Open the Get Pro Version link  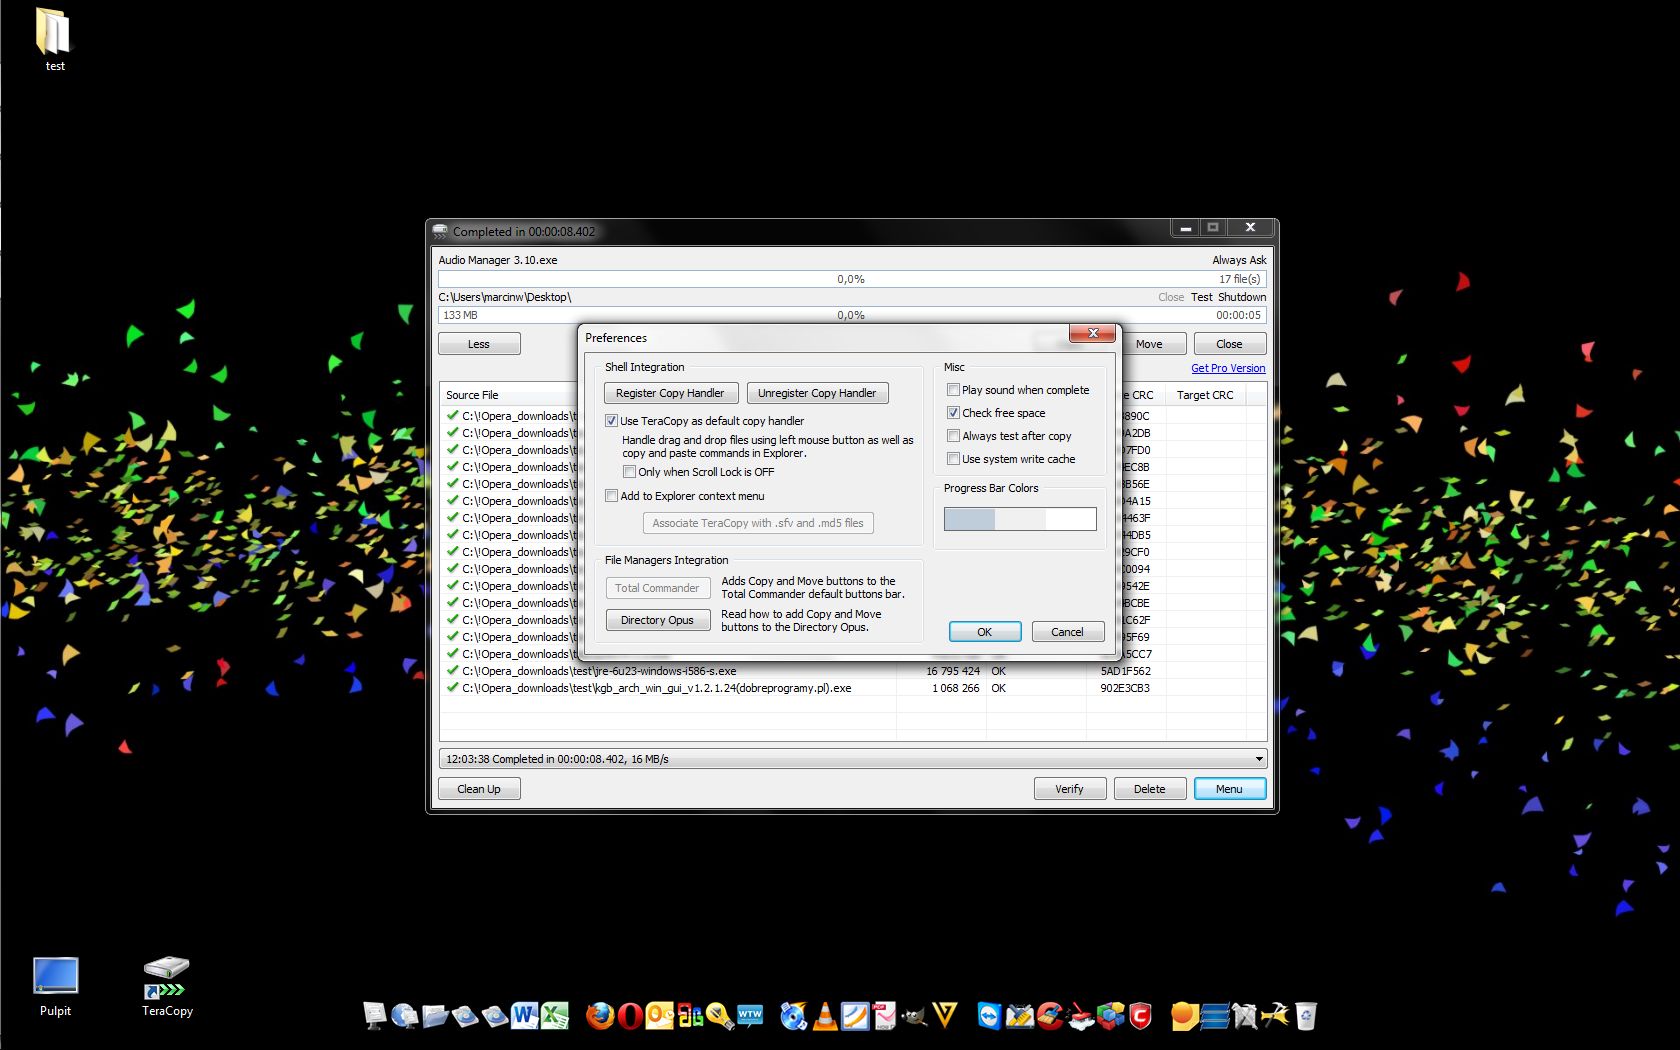1228,368
